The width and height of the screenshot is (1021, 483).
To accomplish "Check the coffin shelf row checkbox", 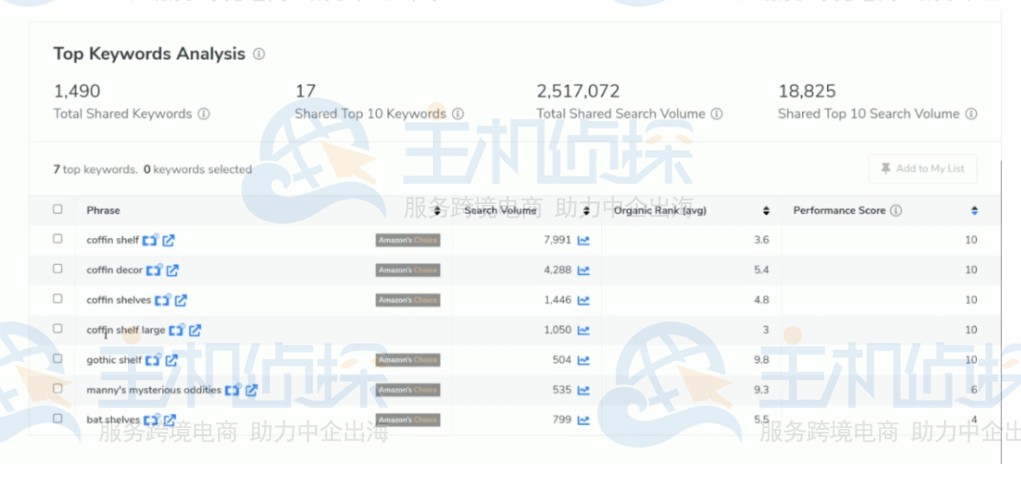I will coord(58,239).
